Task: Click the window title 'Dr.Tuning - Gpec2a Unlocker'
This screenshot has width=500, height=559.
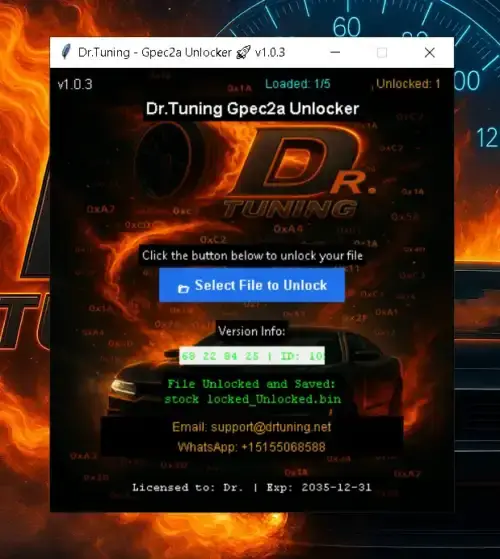Action: [155, 52]
